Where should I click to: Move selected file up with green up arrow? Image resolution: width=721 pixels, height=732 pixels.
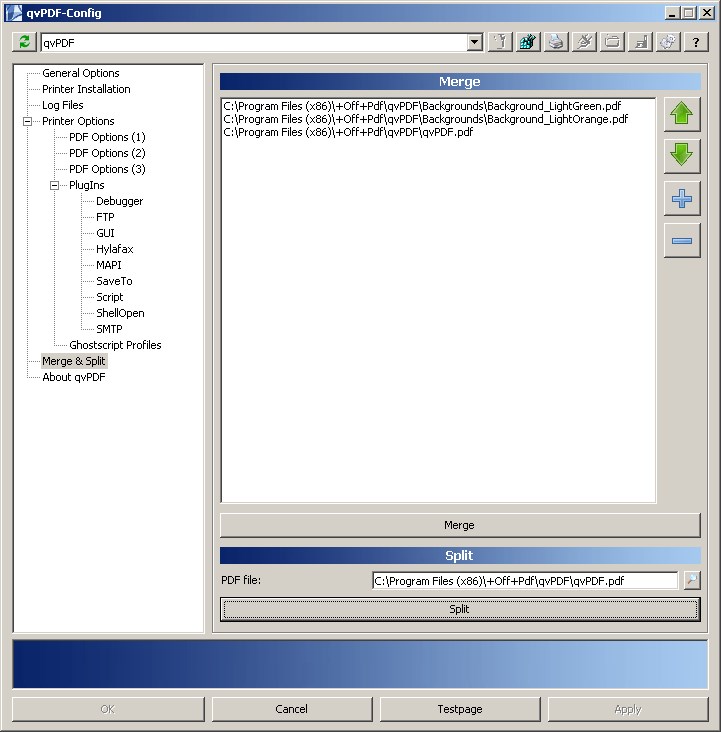coord(682,114)
